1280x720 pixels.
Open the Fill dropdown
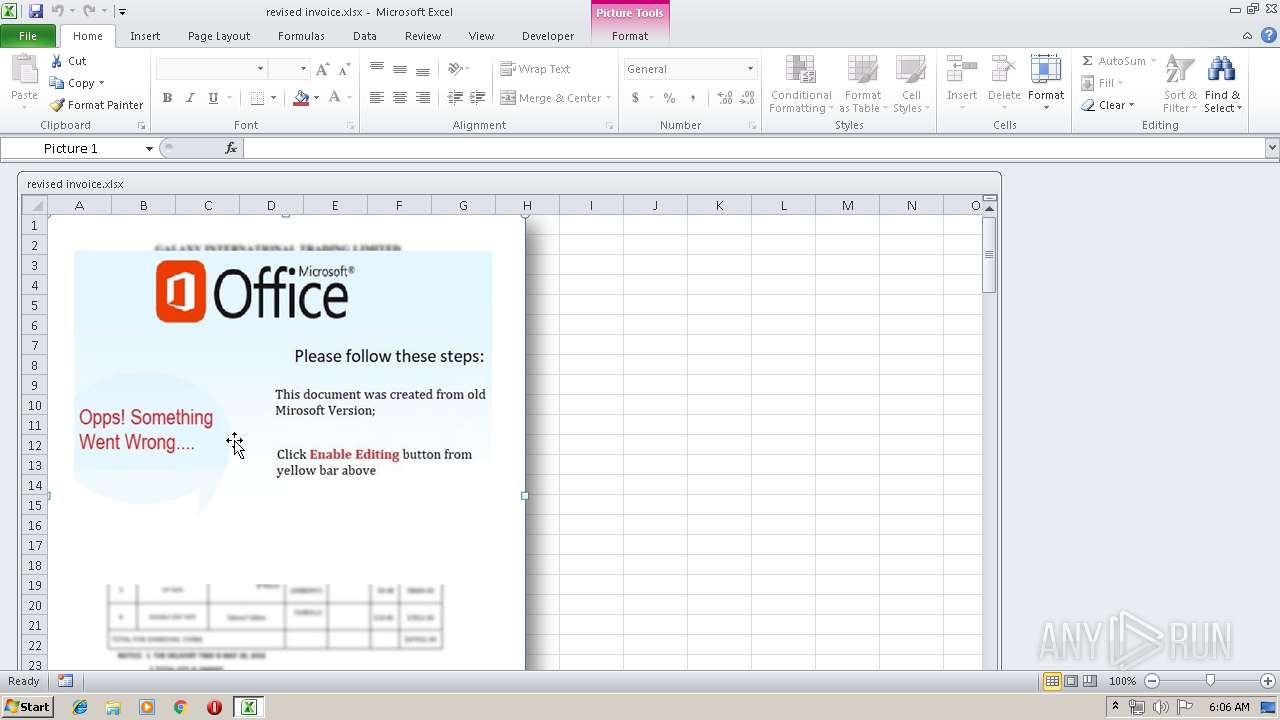(x=1103, y=83)
